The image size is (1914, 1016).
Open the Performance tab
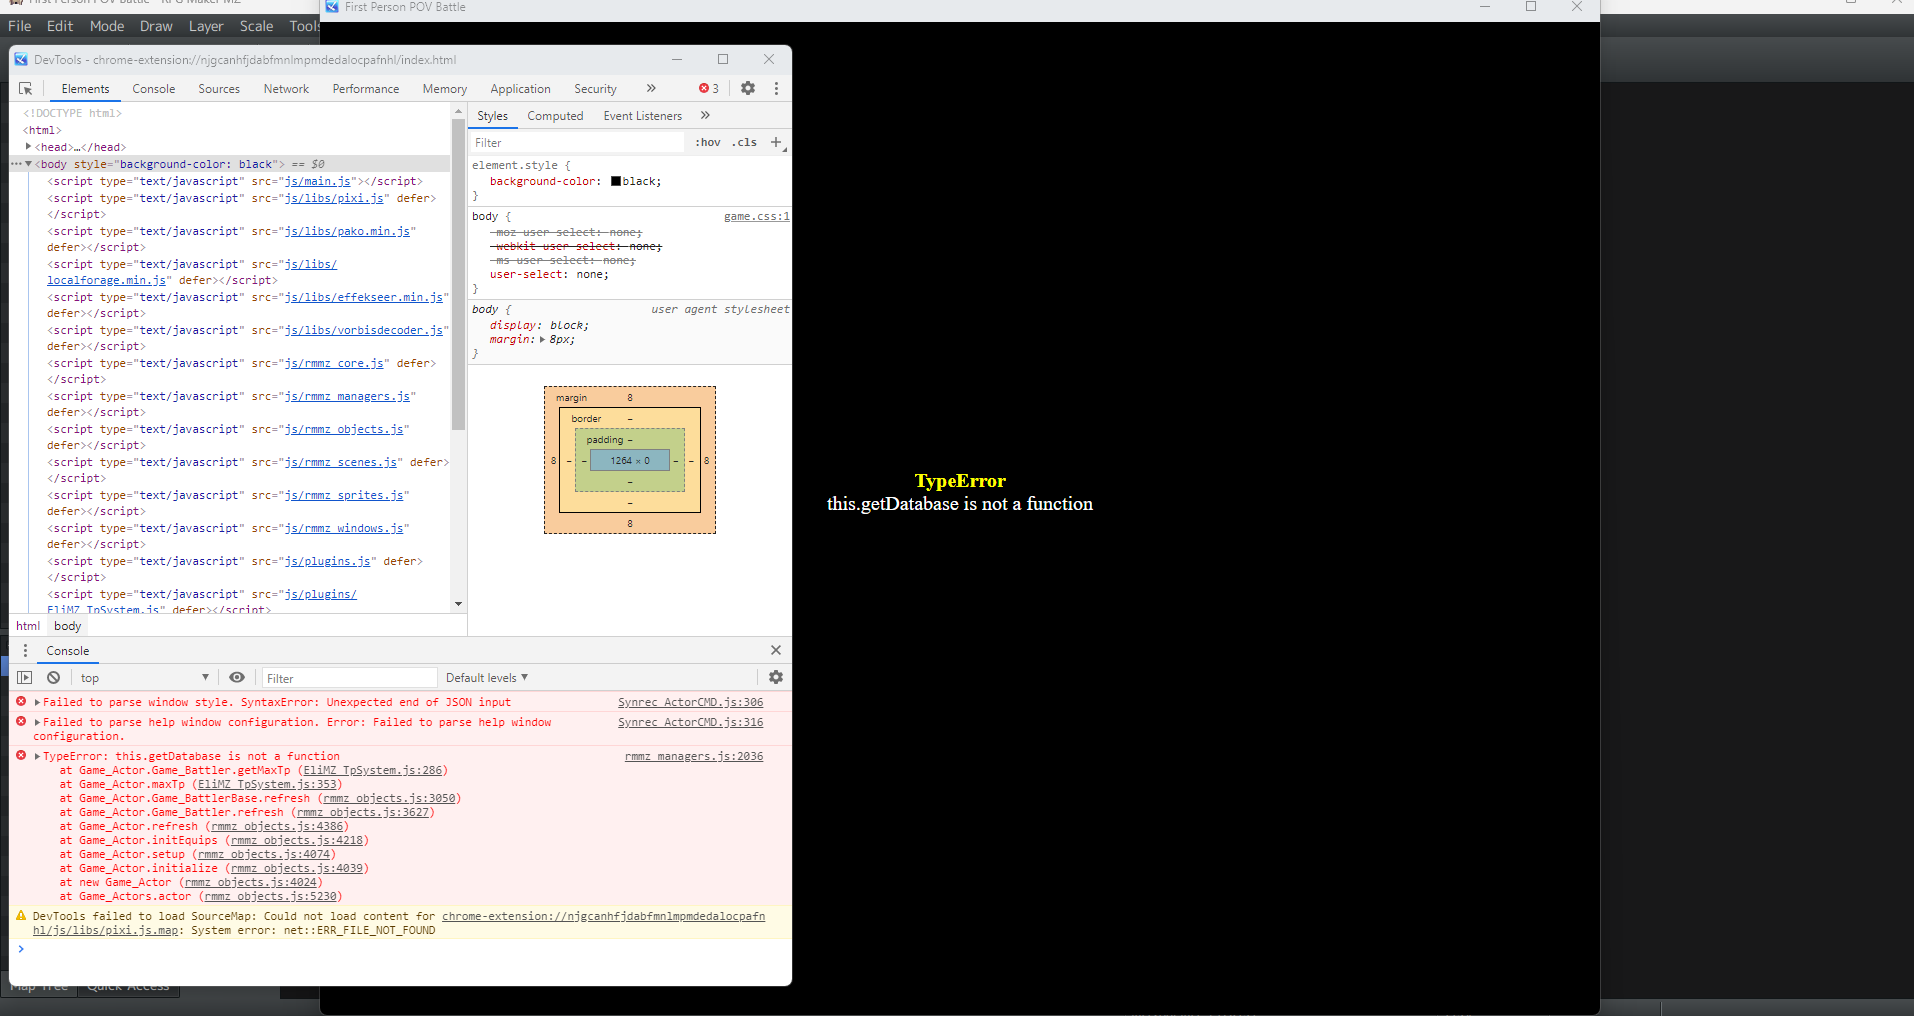[x=366, y=89]
